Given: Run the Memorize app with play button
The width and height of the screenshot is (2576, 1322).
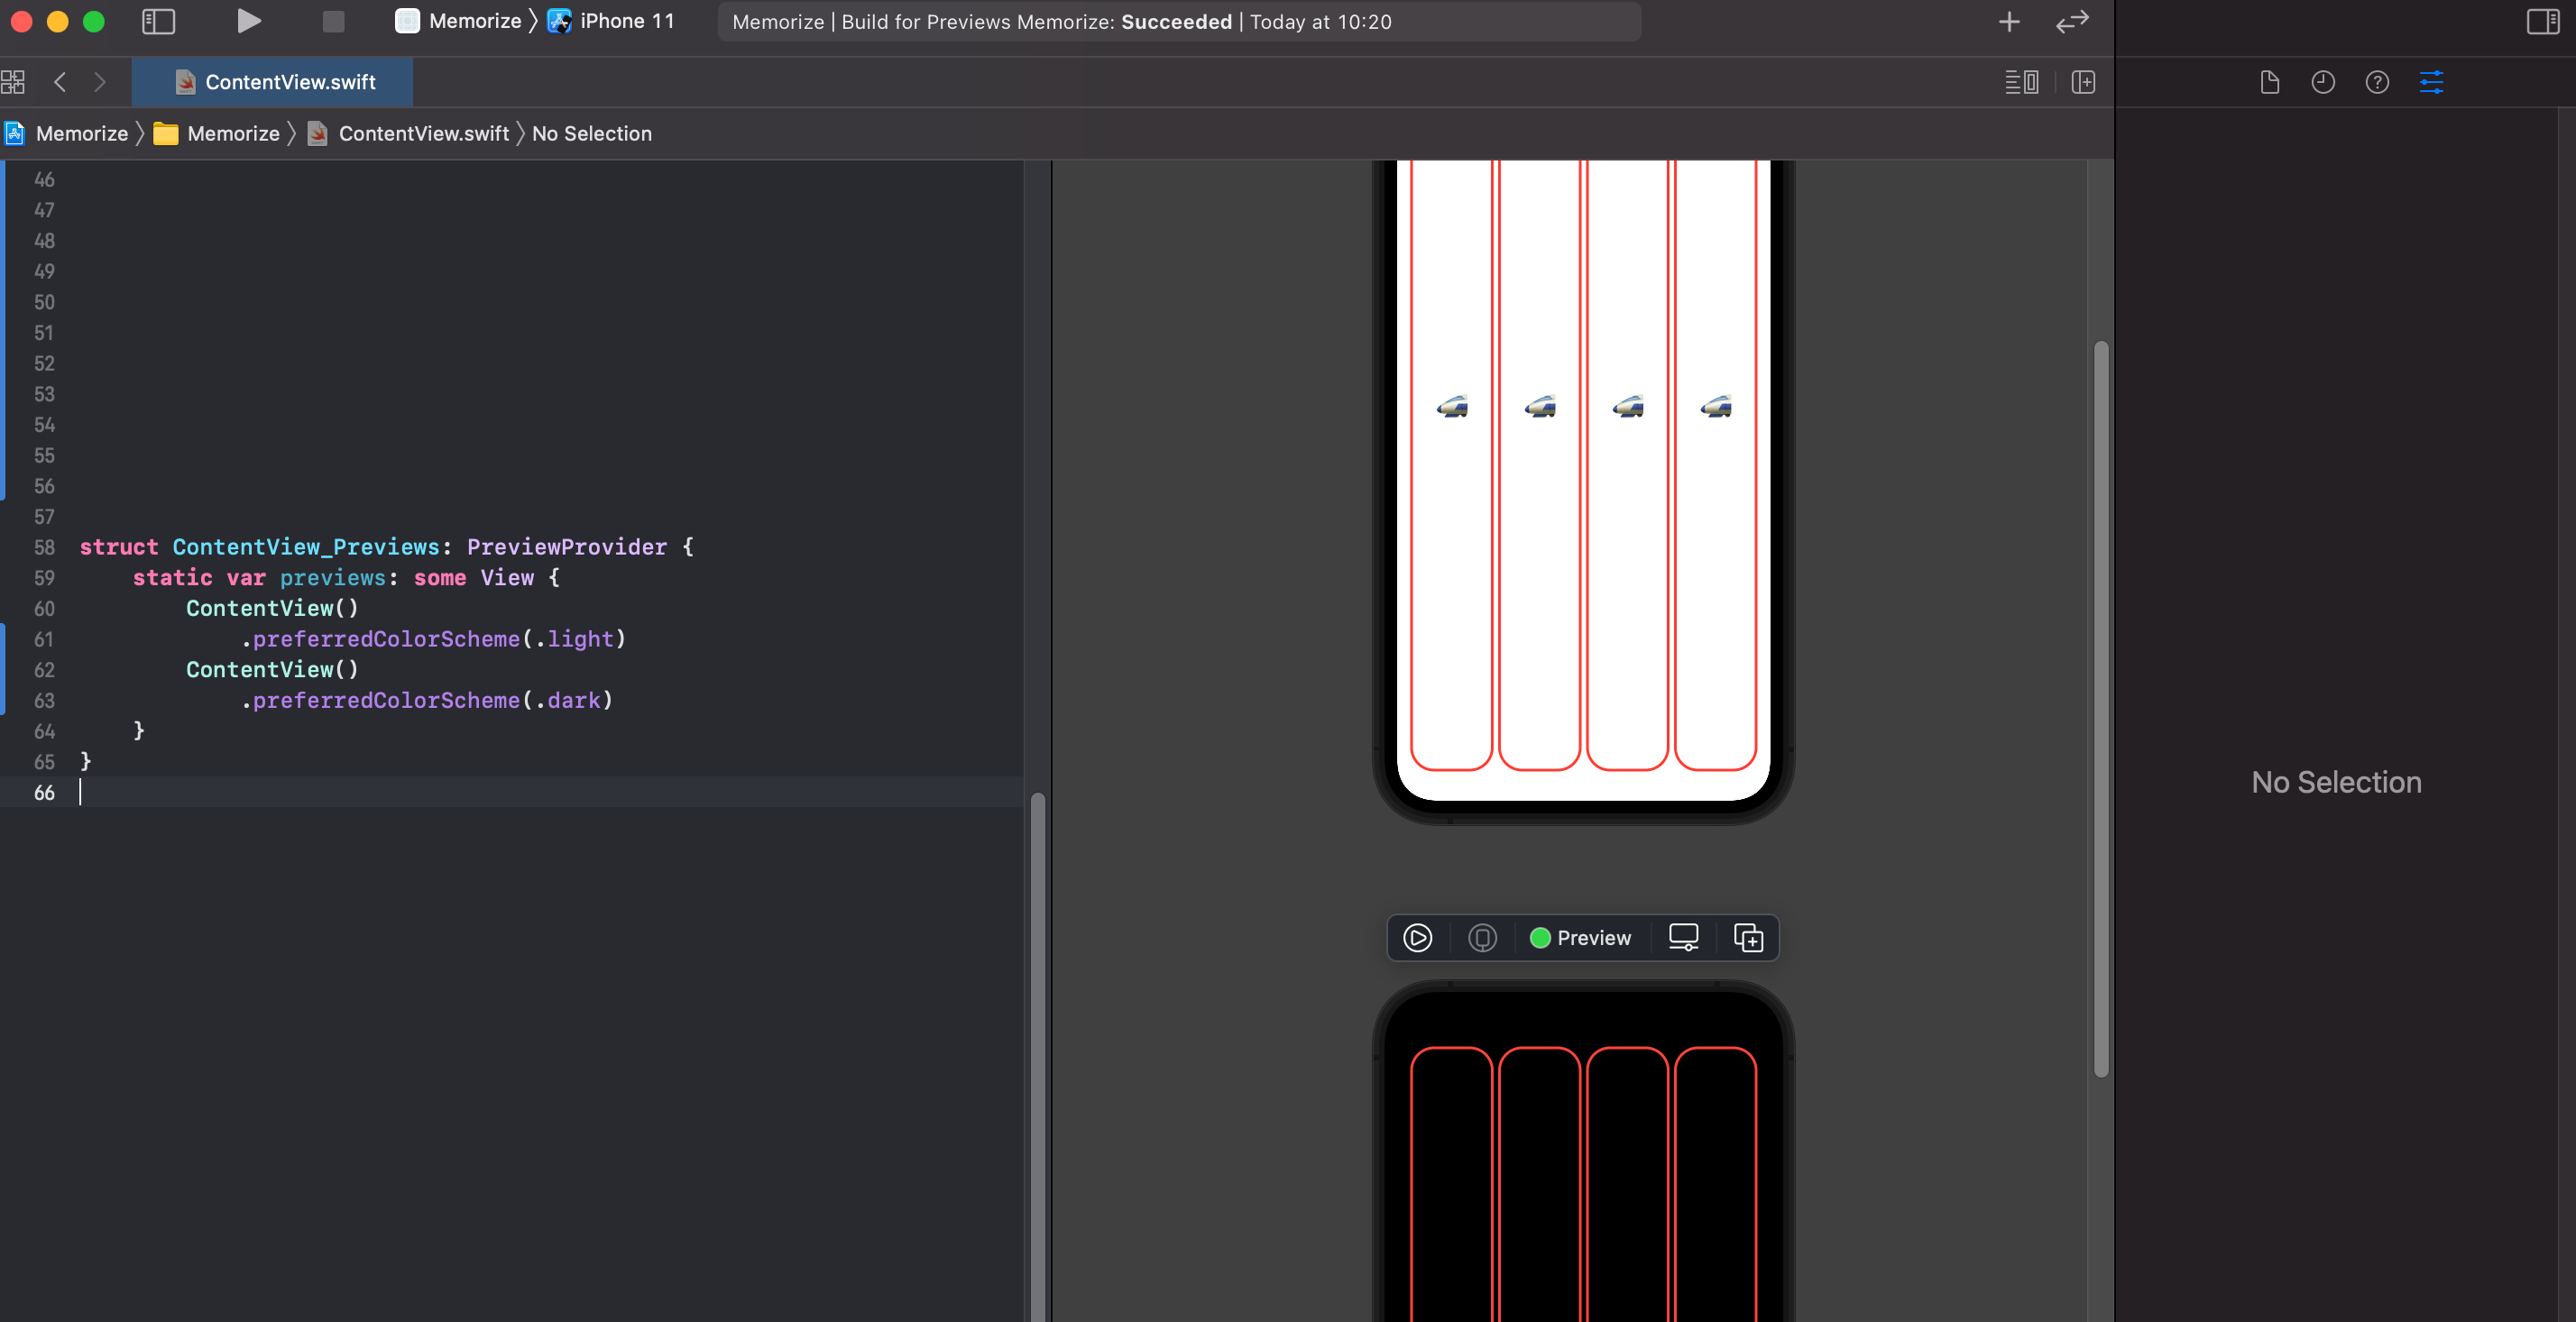Looking at the screenshot, I should [x=248, y=21].
